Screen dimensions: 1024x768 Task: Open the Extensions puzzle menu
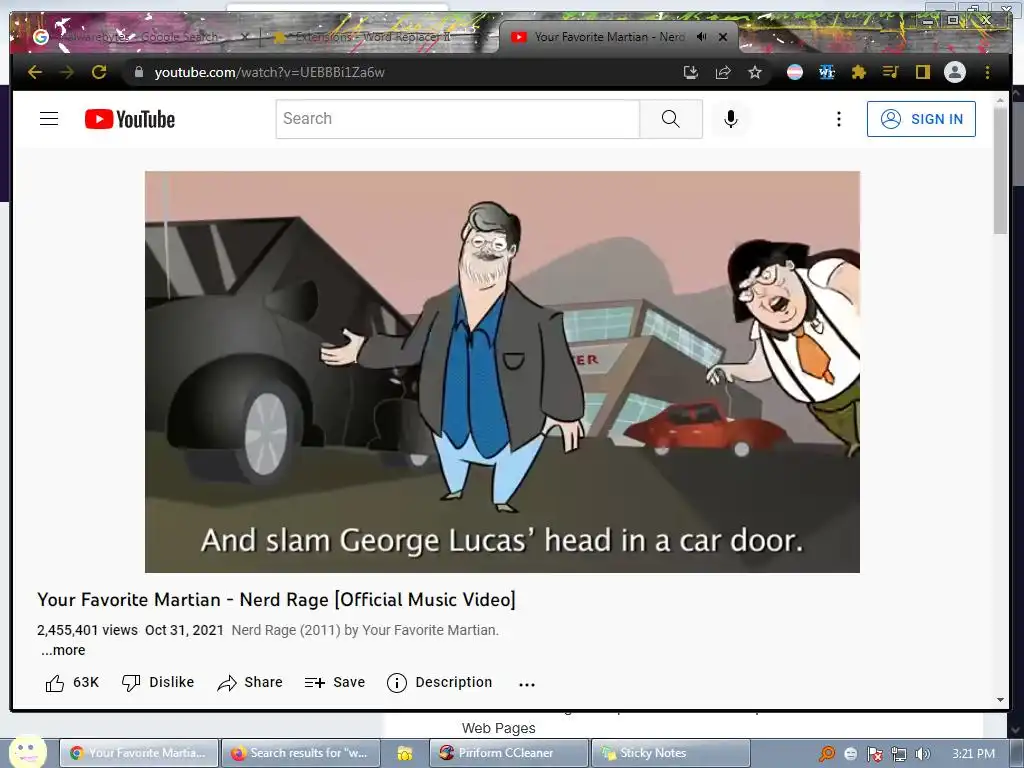(859, 72)
